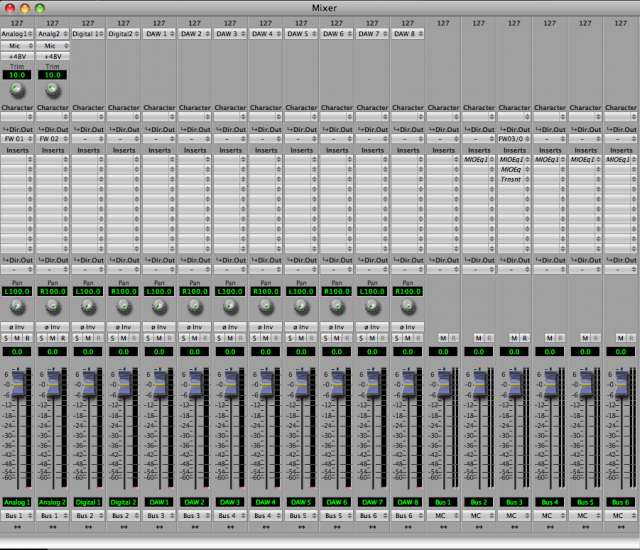Open the Analog1 input source dropdown

pyautogui.click(x=17, y=34)
